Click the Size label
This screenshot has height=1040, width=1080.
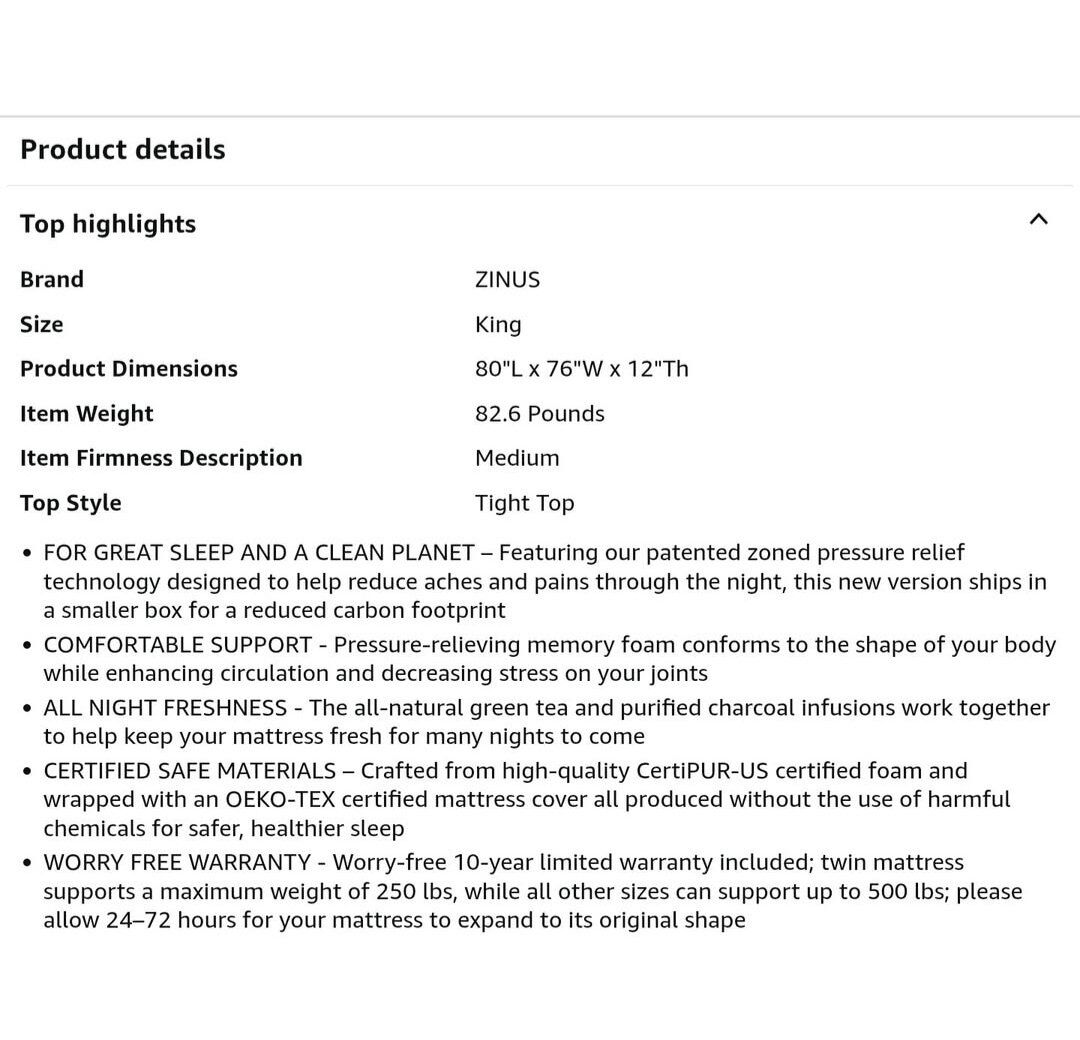[x=42, y=324]
